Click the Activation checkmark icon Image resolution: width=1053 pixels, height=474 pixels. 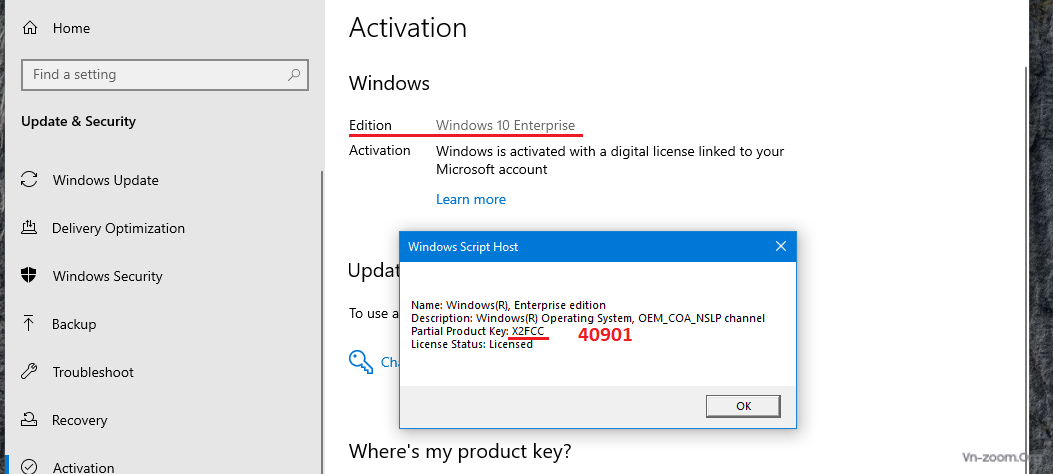pyautogui.click(x=29, y=467)
